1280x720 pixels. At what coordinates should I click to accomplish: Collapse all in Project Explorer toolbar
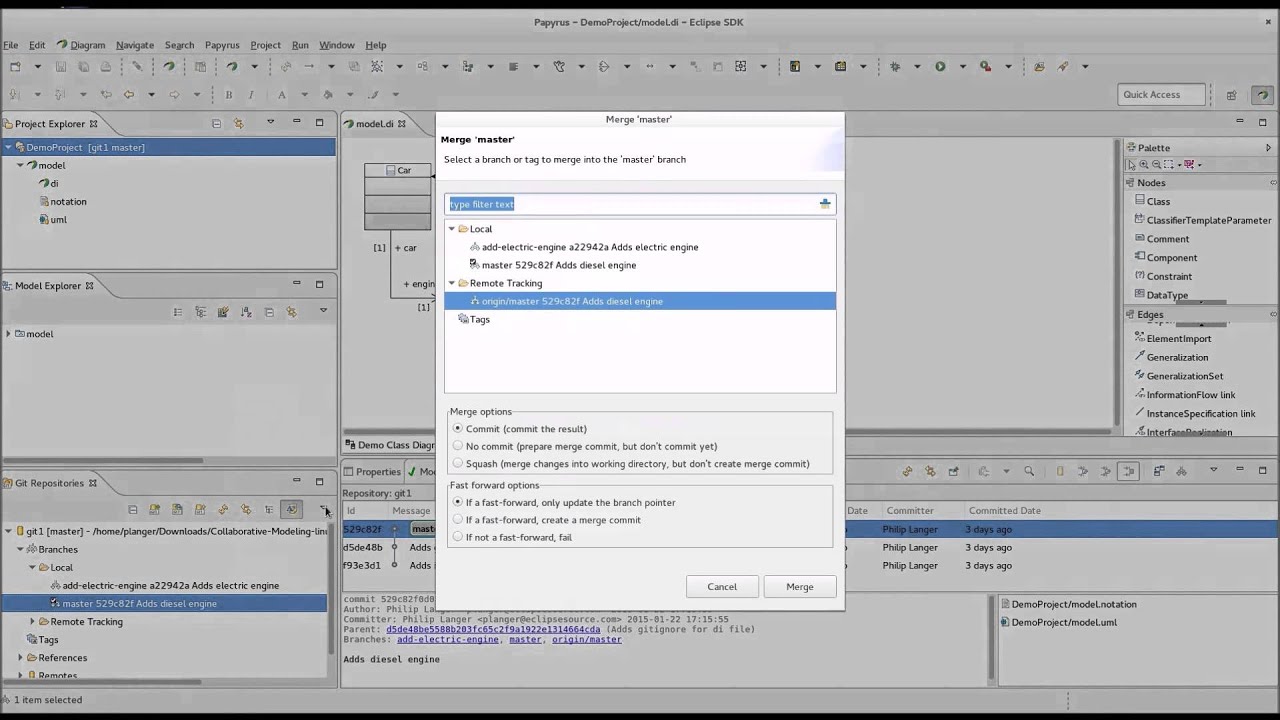tap(216, 123)
